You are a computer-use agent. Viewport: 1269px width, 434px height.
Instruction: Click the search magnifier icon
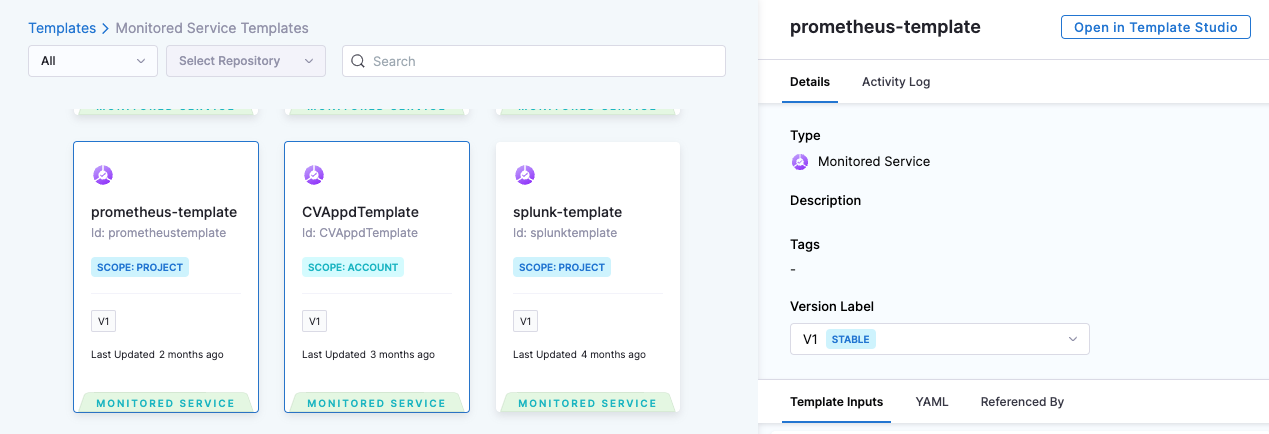[x=359, y=61]
